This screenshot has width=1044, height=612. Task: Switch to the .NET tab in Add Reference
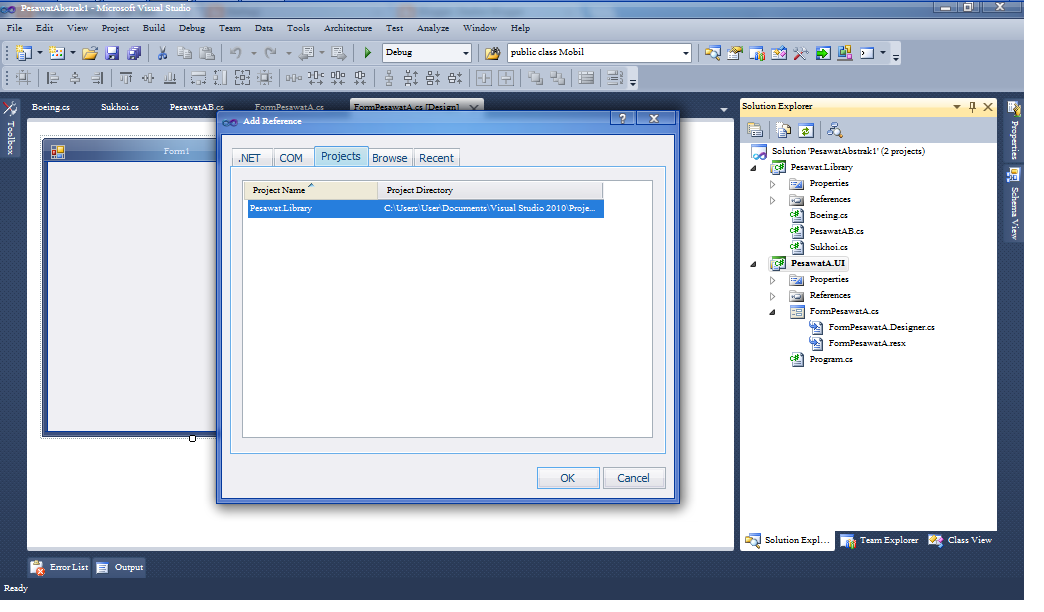(251, 158)
